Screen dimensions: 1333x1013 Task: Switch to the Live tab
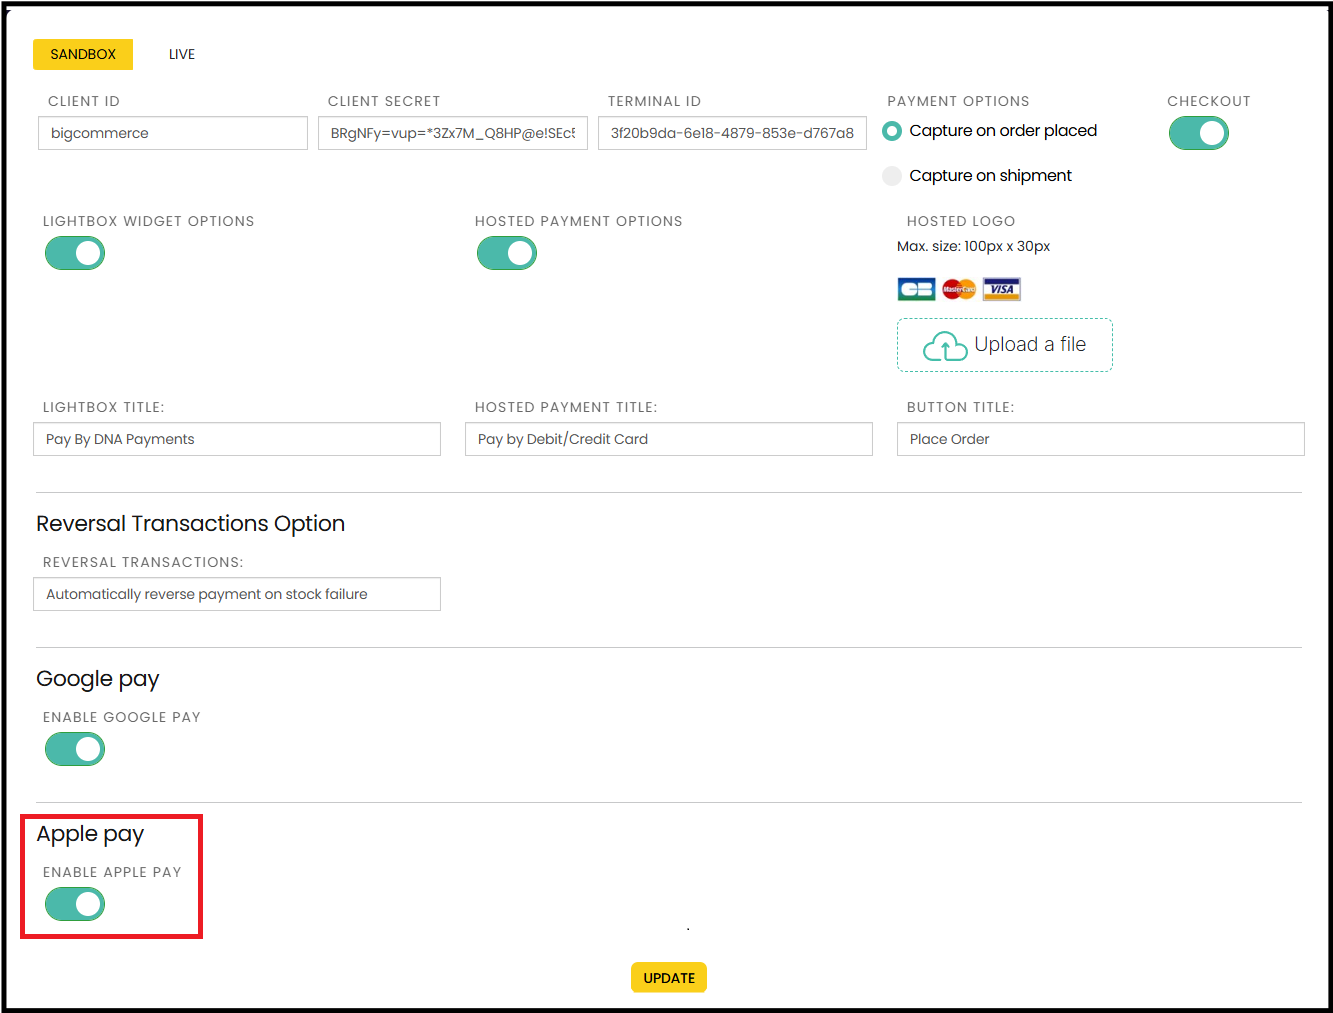point(182,54)
